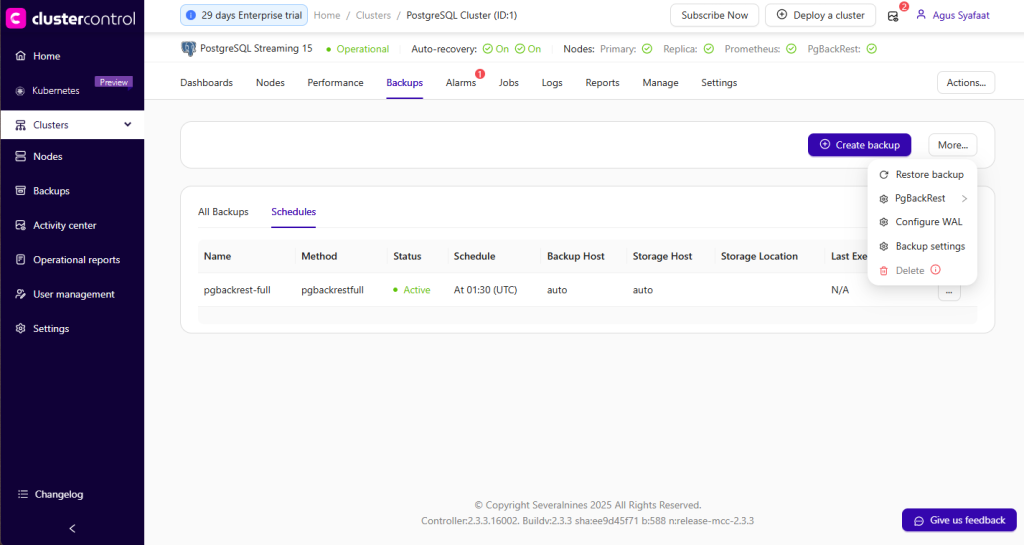This screenshot has height=545, width=1024.
Task: Collapse the left sidebar with arrow
Action: click(x=72, y=528)
